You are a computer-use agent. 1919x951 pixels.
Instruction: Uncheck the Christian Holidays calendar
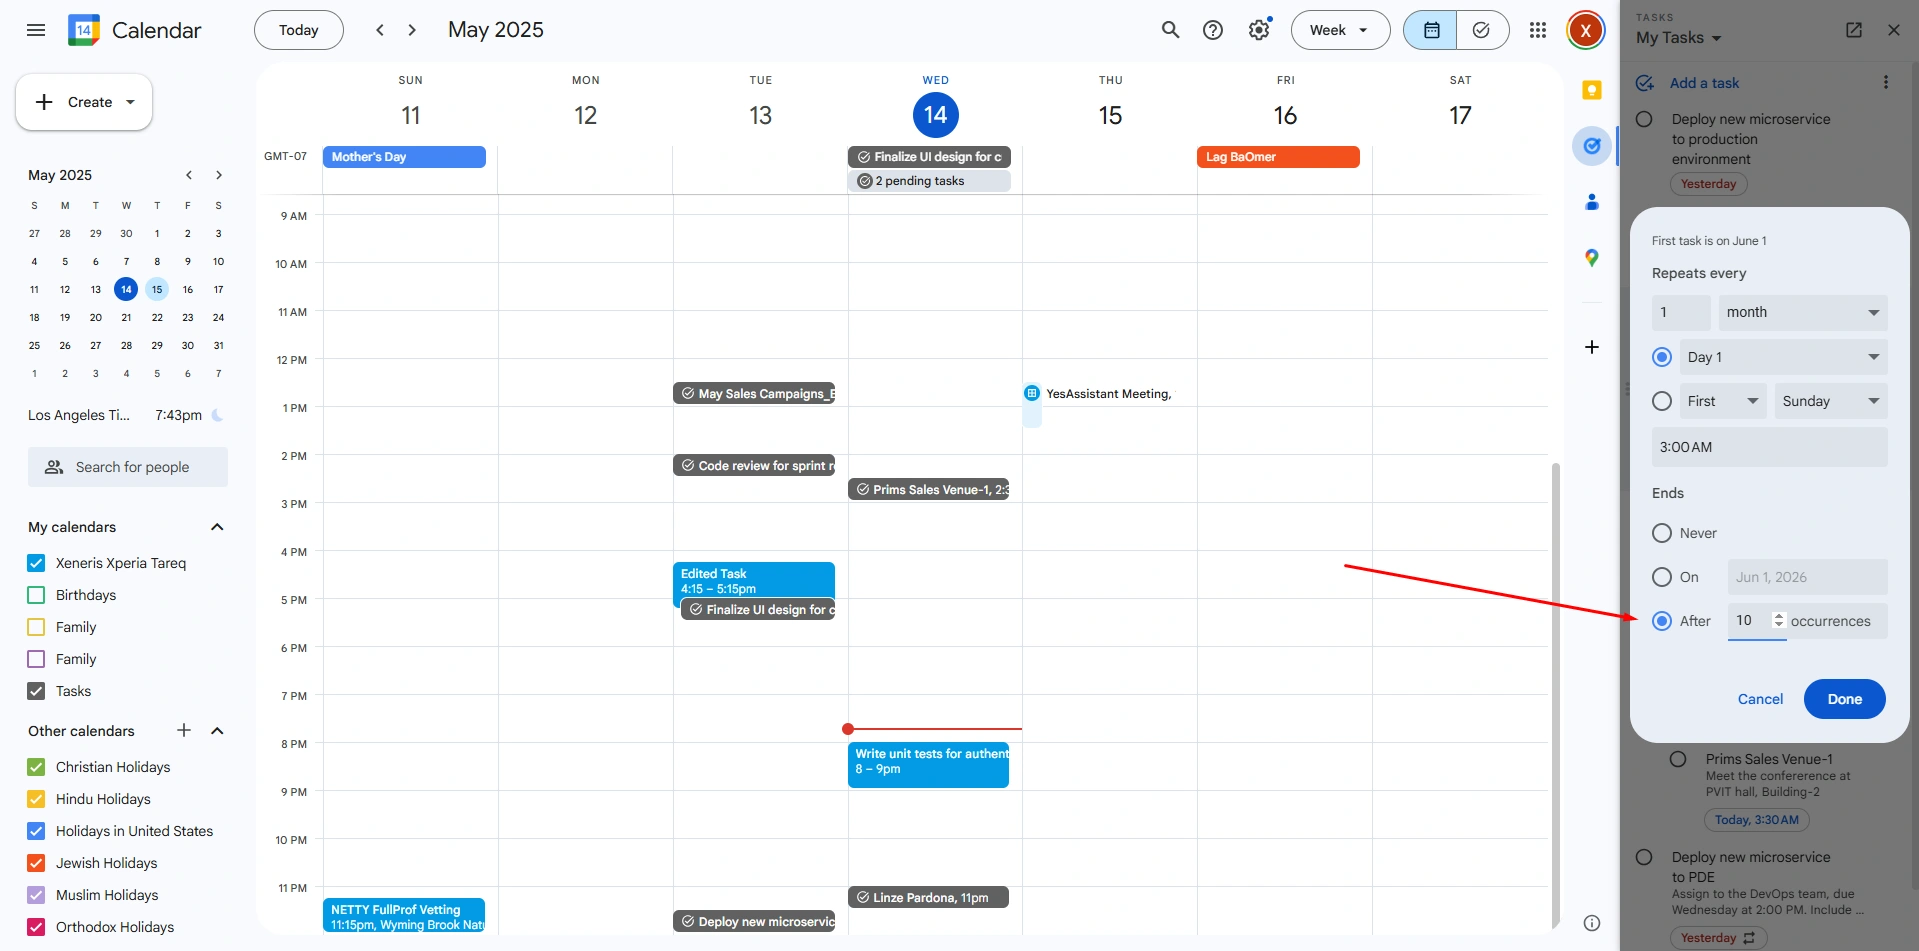point(37,767)
